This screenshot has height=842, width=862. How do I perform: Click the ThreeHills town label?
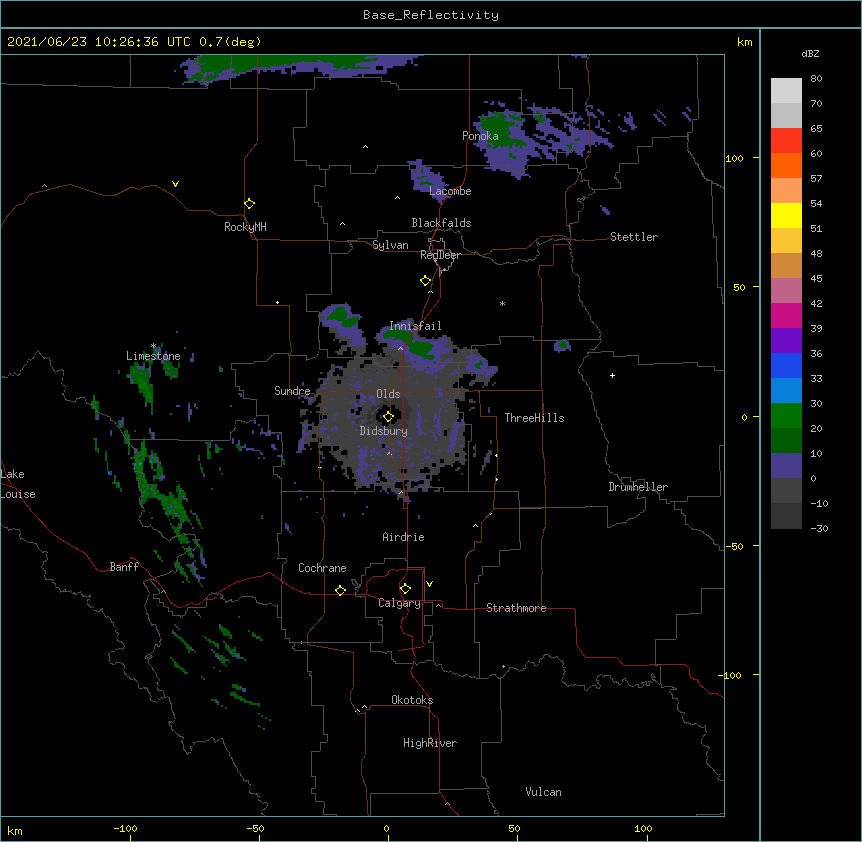tap(534, 418)
